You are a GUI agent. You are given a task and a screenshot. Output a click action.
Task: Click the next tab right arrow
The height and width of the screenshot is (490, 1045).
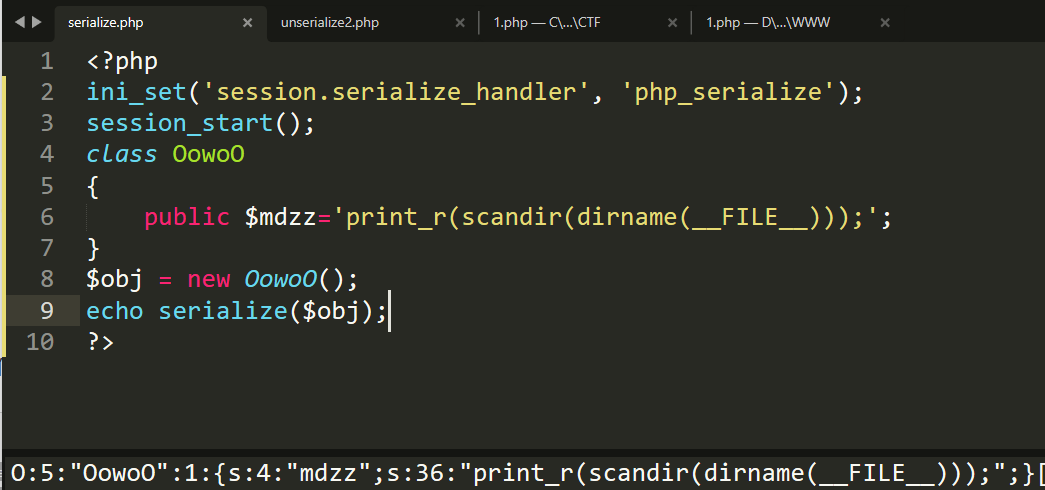pos(37,23)
